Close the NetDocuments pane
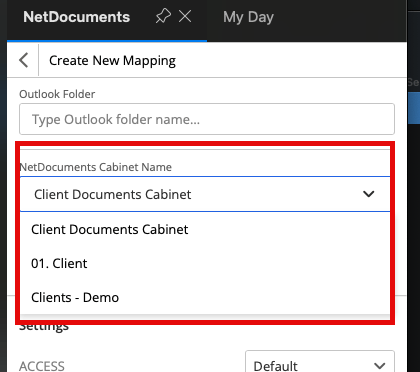Image resolution: width=420 pixels, height=372 pixels. click(185, 16)
